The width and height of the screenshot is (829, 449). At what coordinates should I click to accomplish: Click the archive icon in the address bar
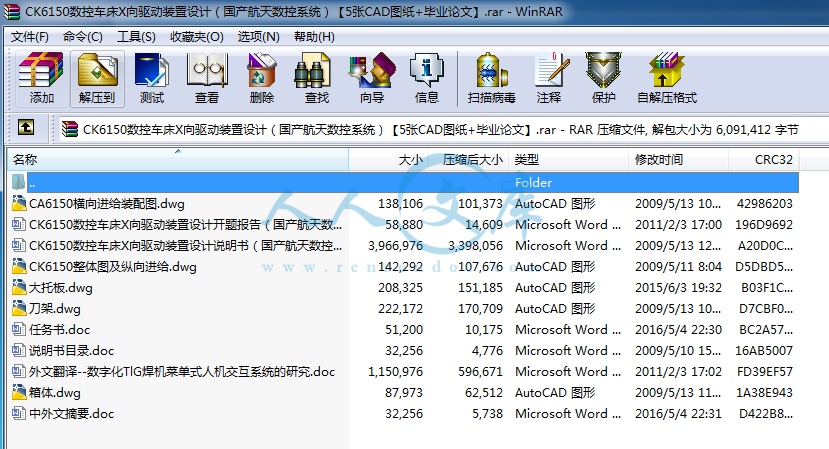coord(70,129)
